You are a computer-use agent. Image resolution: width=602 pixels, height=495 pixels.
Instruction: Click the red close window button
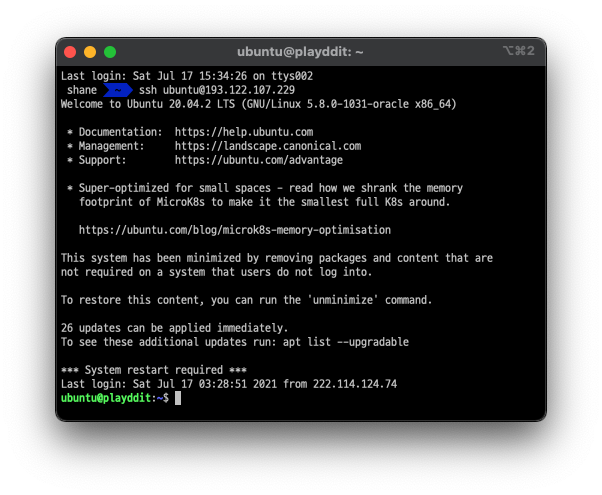coord(70,52)
